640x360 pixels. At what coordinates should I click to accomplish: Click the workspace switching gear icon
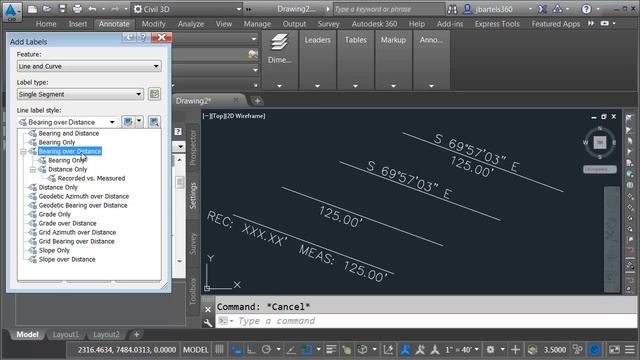click(x=491, y=350)
